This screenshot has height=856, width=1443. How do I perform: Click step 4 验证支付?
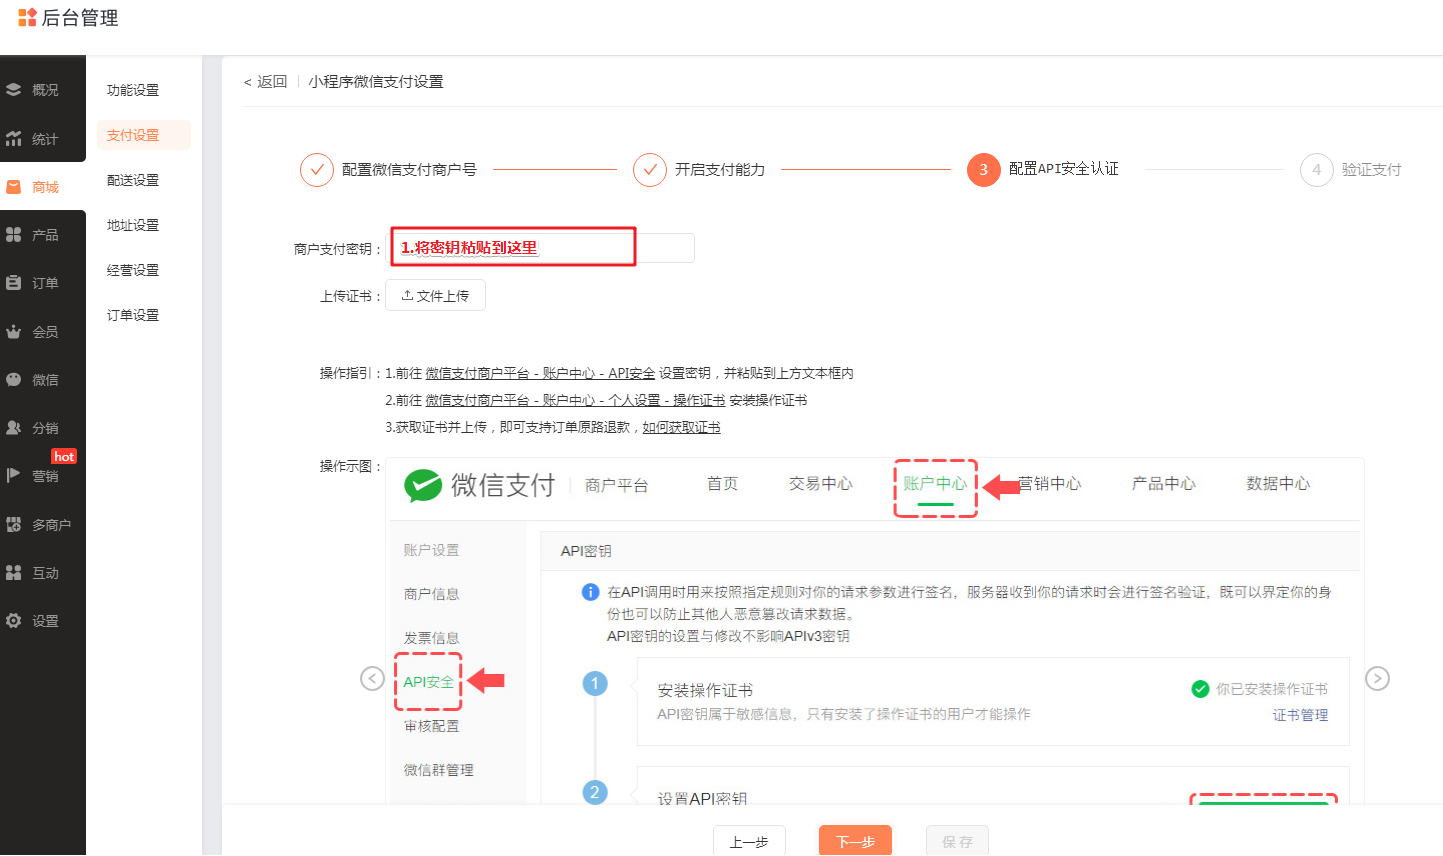pos(1351,170)
